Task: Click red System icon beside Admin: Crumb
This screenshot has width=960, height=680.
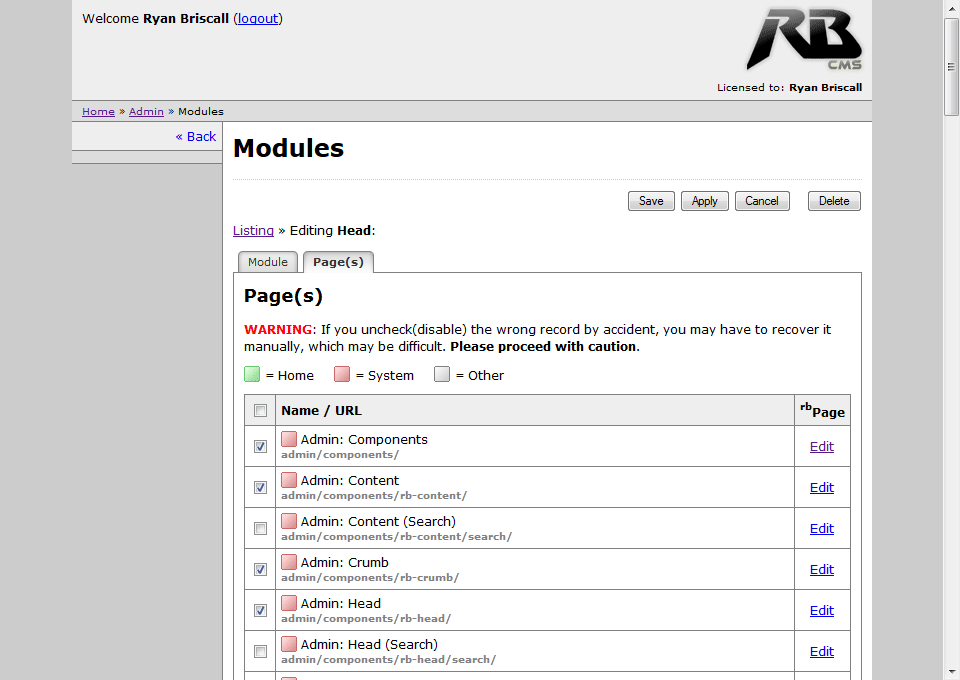Action: point(289,562)
